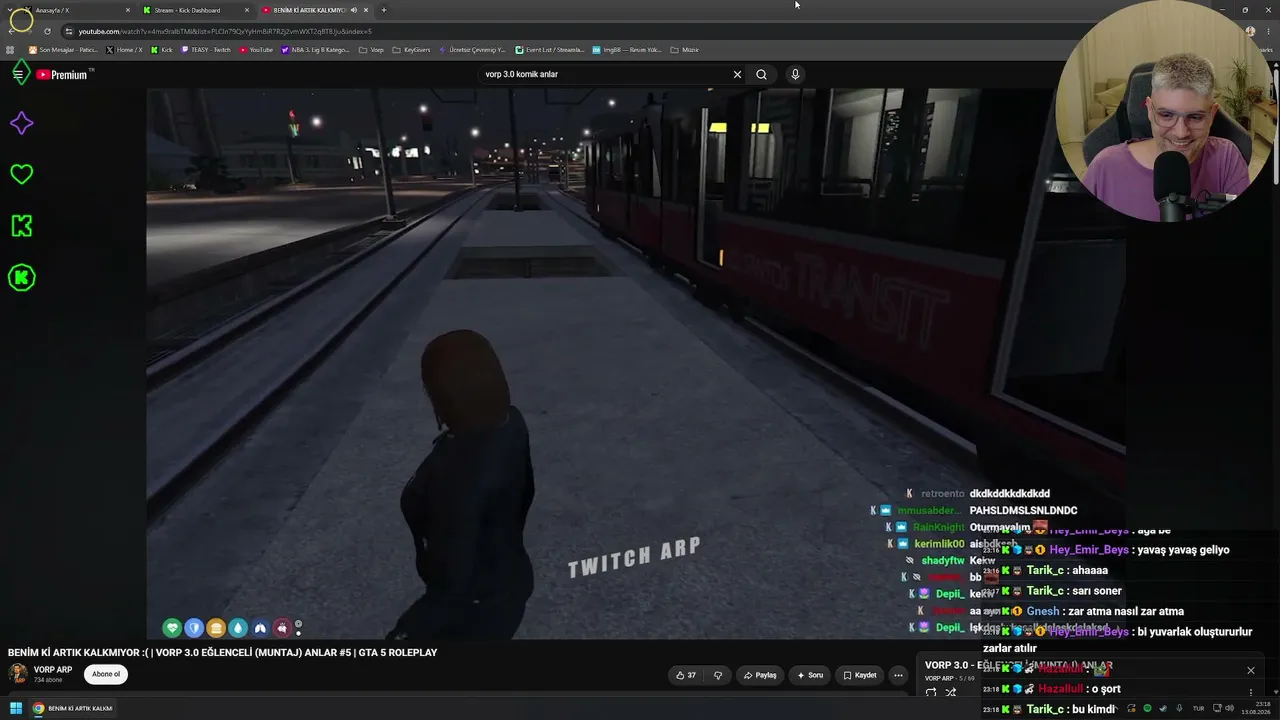Open more actions three-dot menu
This screenshot has height=720, width=1280.
[898, 675]
